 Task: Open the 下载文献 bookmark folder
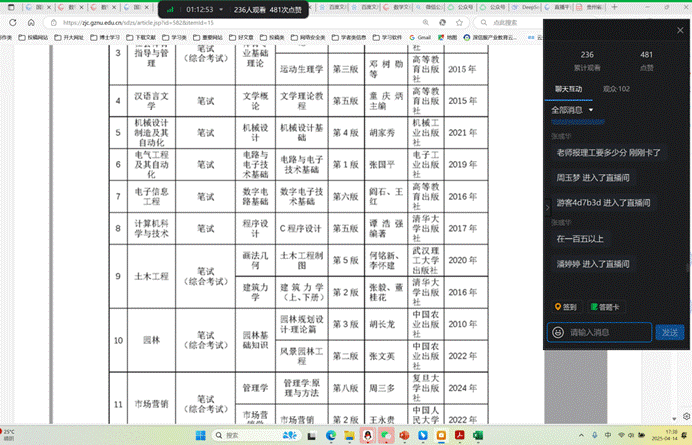[x=141, y=38]
